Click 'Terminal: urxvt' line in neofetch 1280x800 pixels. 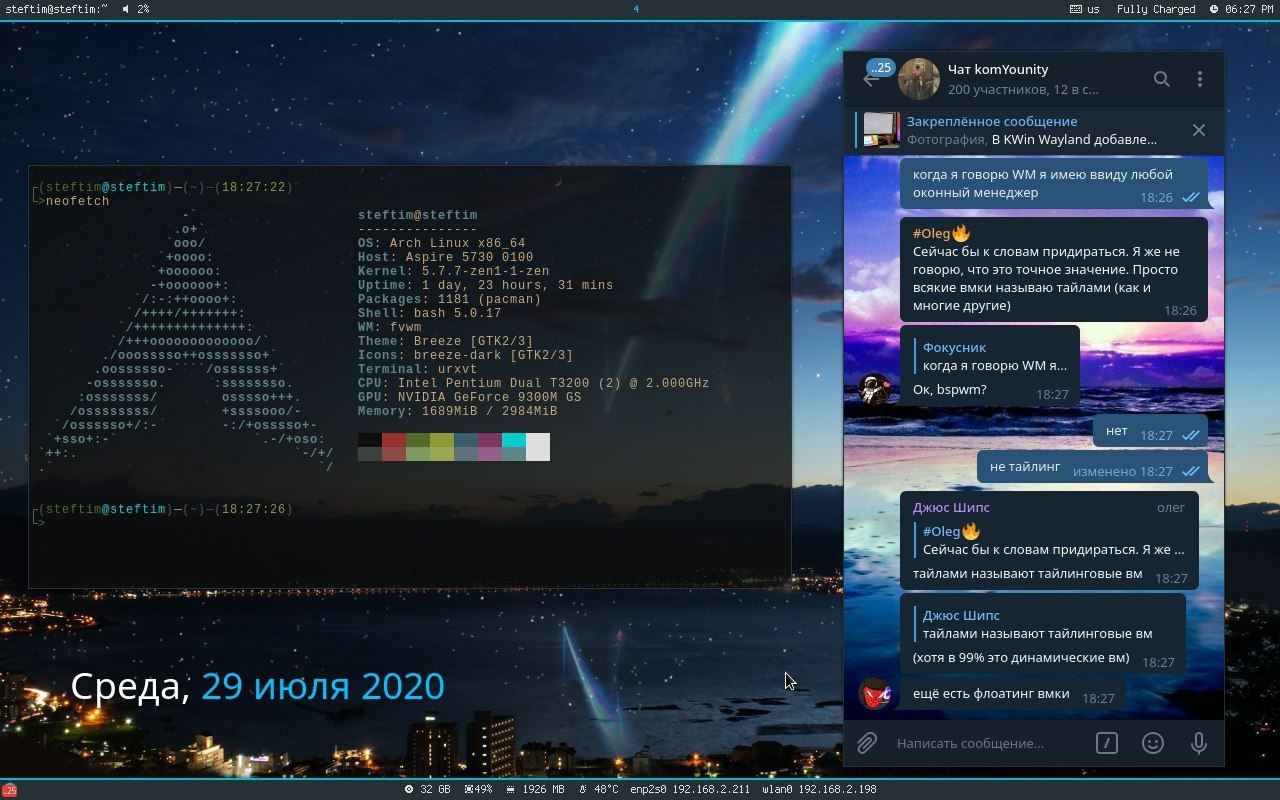point(417,369)
